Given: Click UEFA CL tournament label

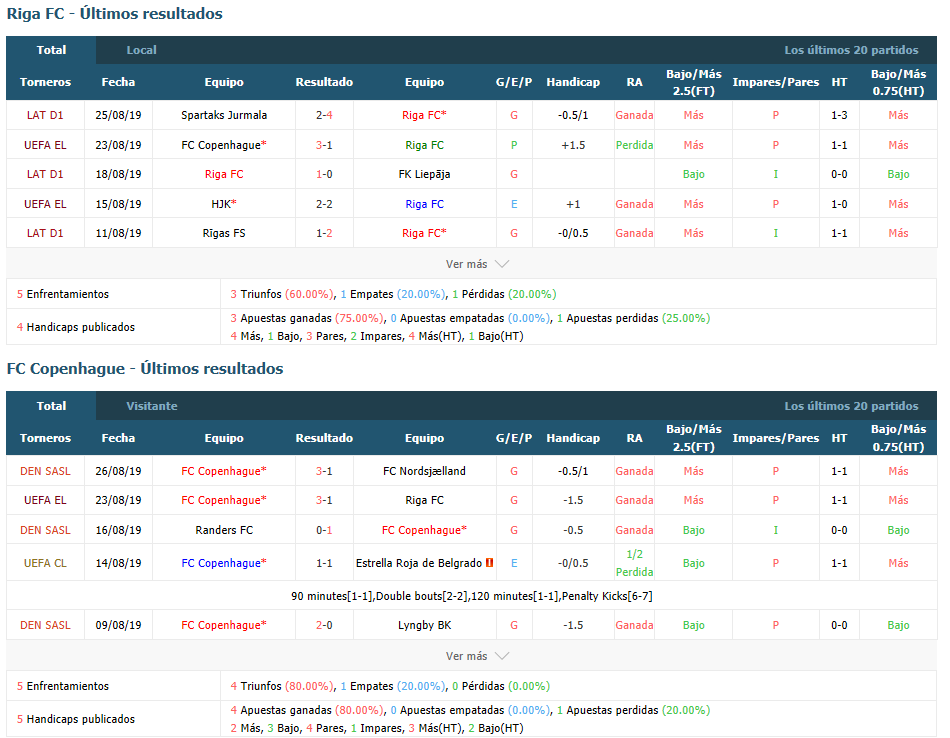Looking at the screenshot, I should pyautogui.click(x=45, y=563).
